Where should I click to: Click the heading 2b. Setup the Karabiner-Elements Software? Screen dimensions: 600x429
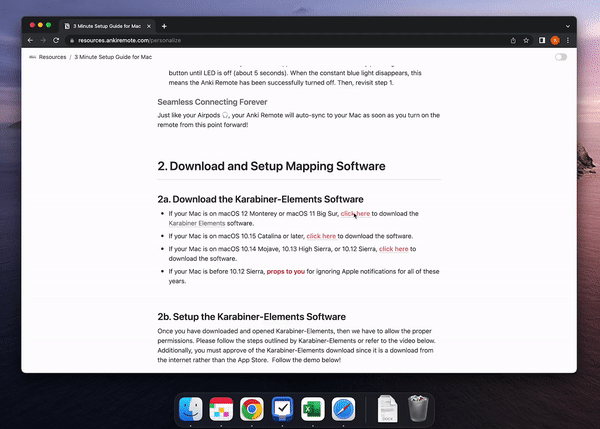coord(251,316)
